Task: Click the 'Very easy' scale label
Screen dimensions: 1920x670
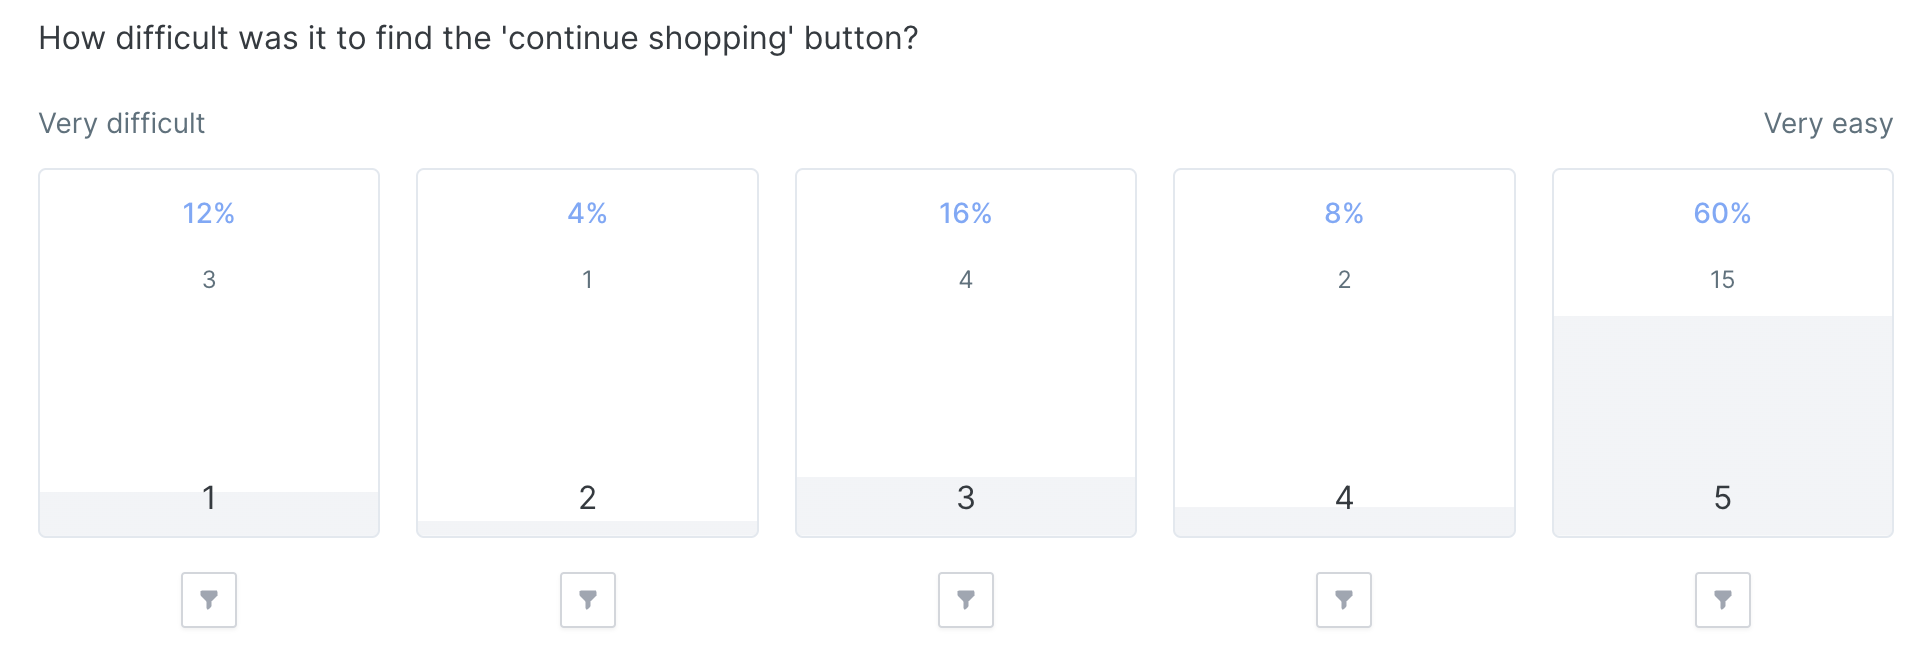Action: click(x=1828, y=123)
